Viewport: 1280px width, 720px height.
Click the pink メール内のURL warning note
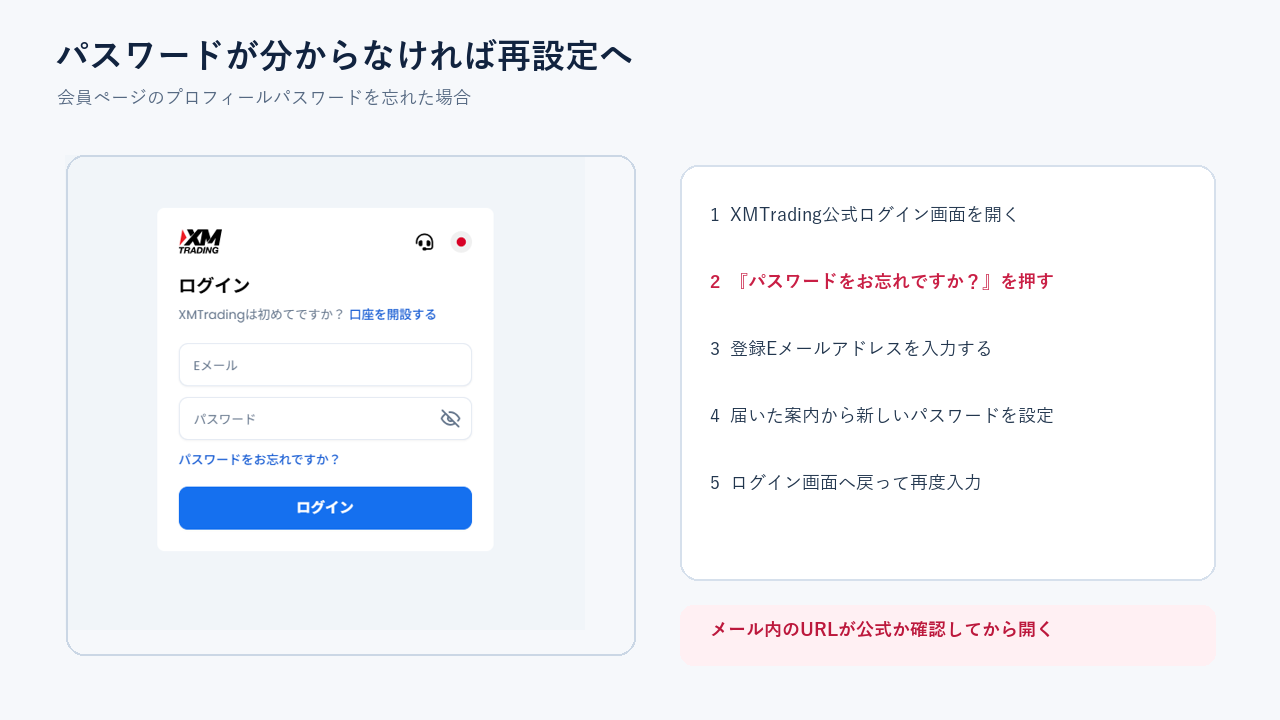[x=948, y=635]
